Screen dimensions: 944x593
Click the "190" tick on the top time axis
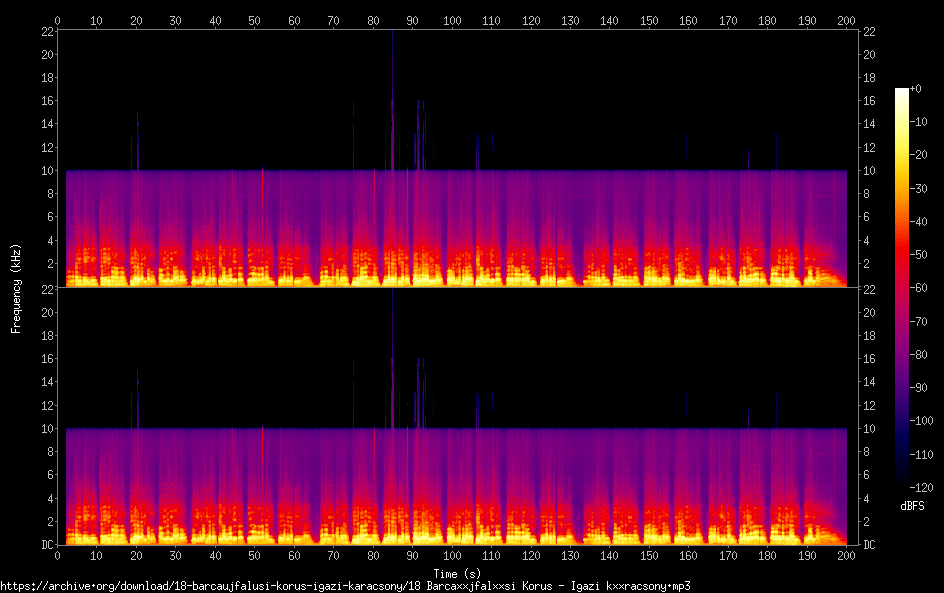coord(807,20)
